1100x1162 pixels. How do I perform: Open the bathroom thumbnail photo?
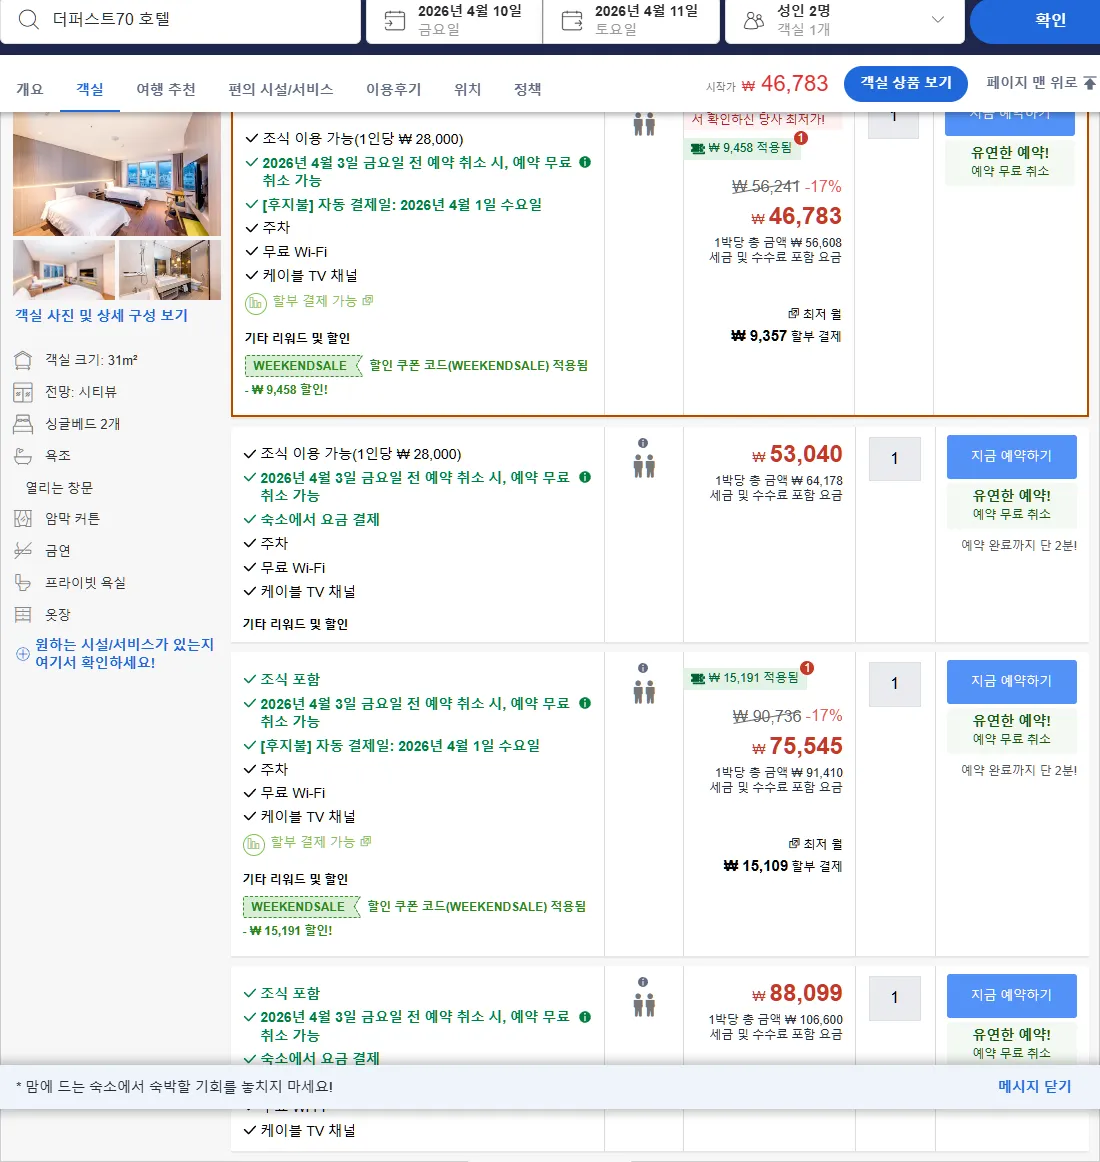point(170,270)
